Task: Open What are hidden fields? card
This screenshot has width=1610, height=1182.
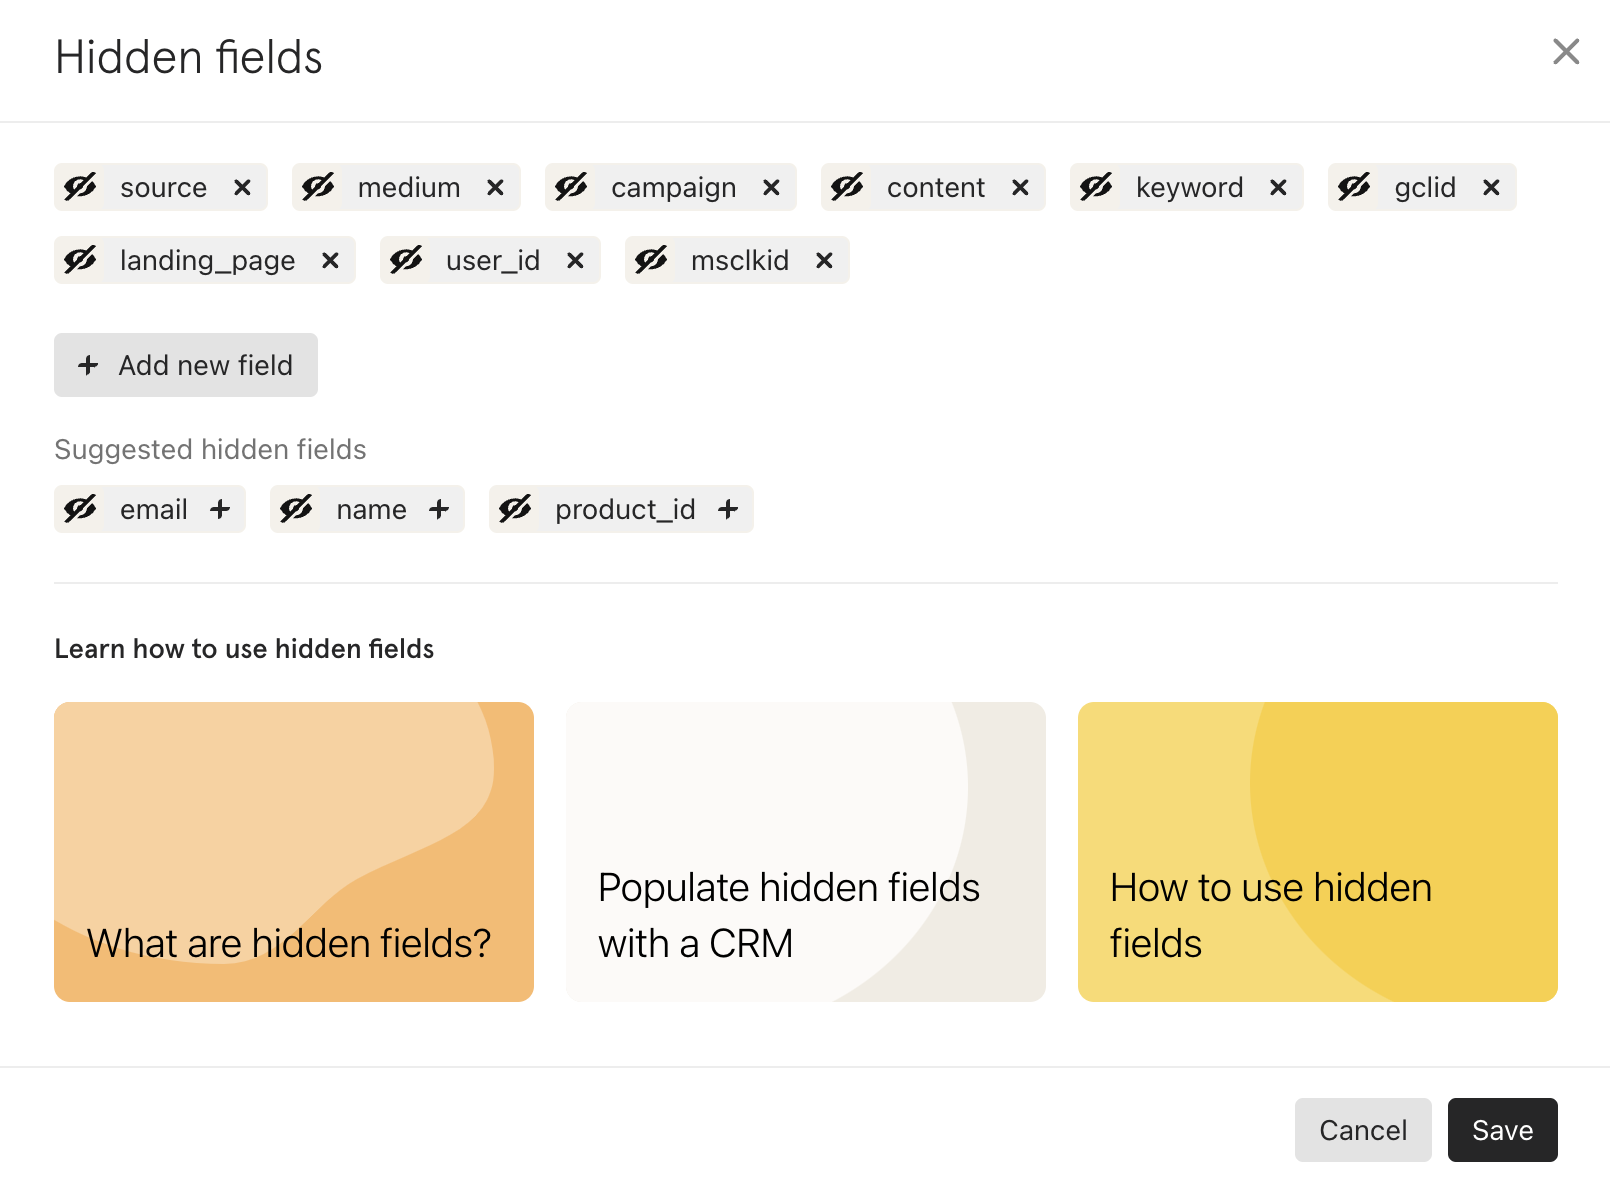Action: pyautogui.click(x=294, y=852)
